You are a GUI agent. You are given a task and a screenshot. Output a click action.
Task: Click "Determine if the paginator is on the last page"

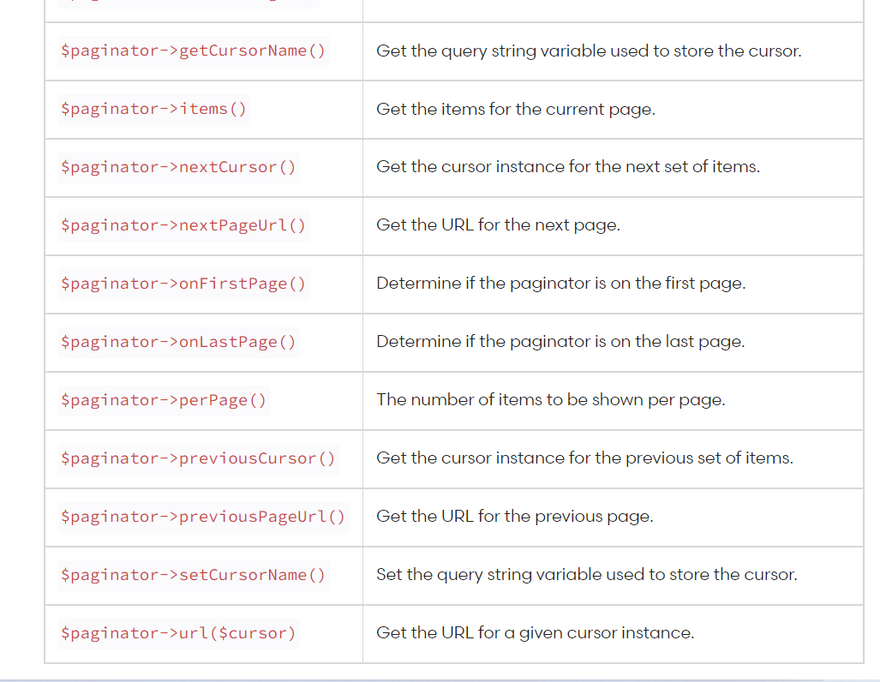pos(560,341)
